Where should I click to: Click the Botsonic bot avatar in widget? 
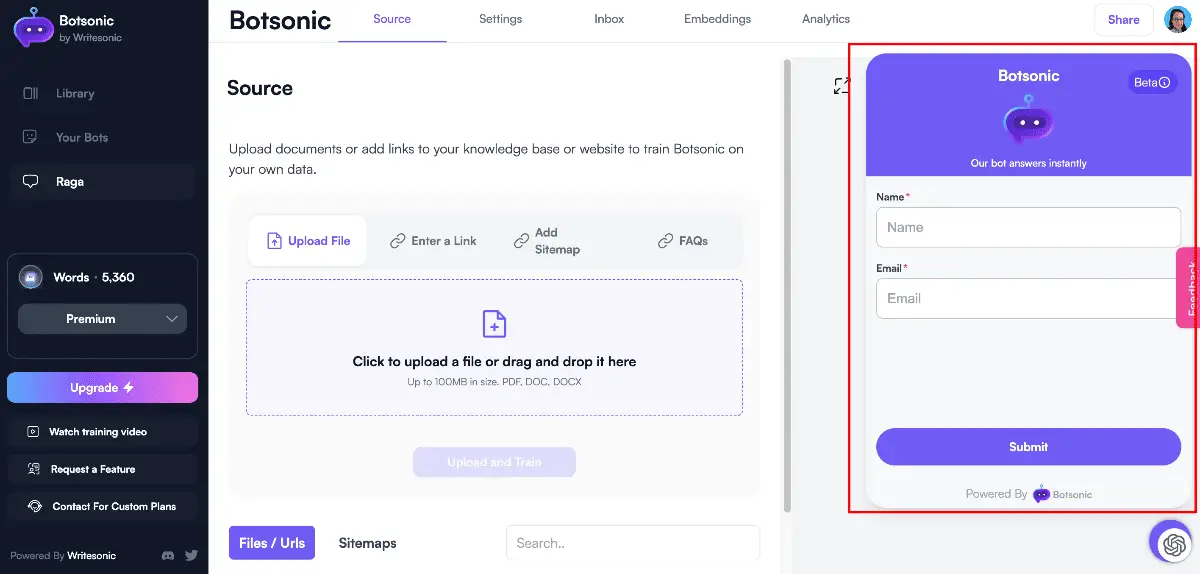pos(1028,121)
